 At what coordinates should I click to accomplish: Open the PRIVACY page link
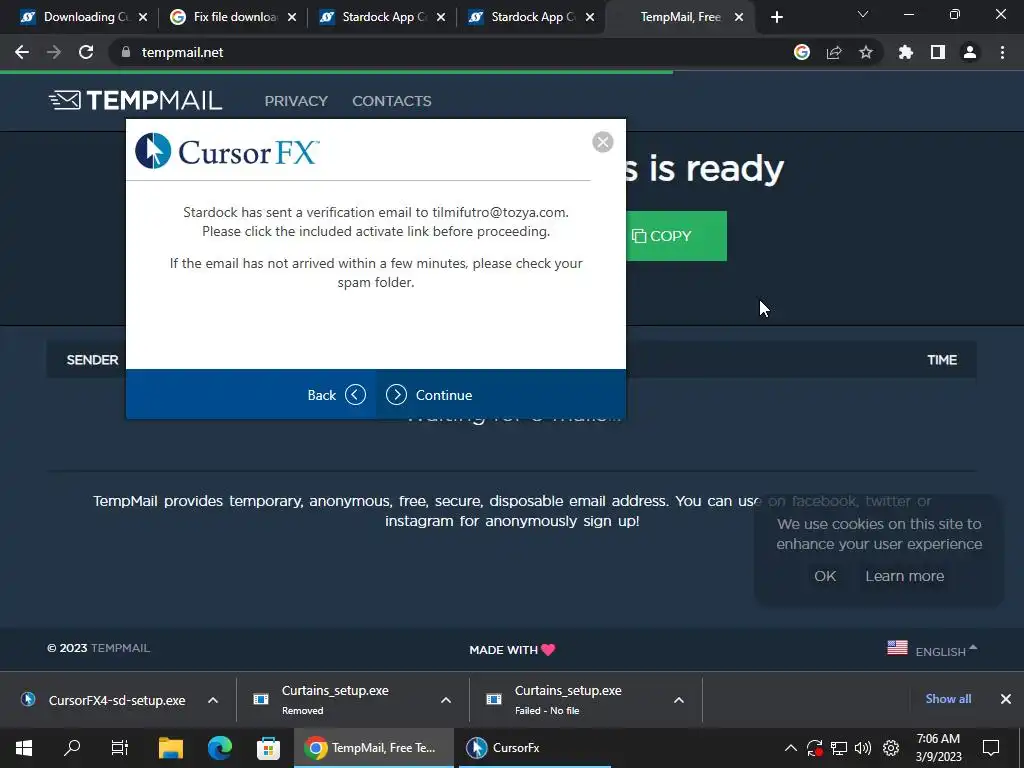tap(296, 101)
